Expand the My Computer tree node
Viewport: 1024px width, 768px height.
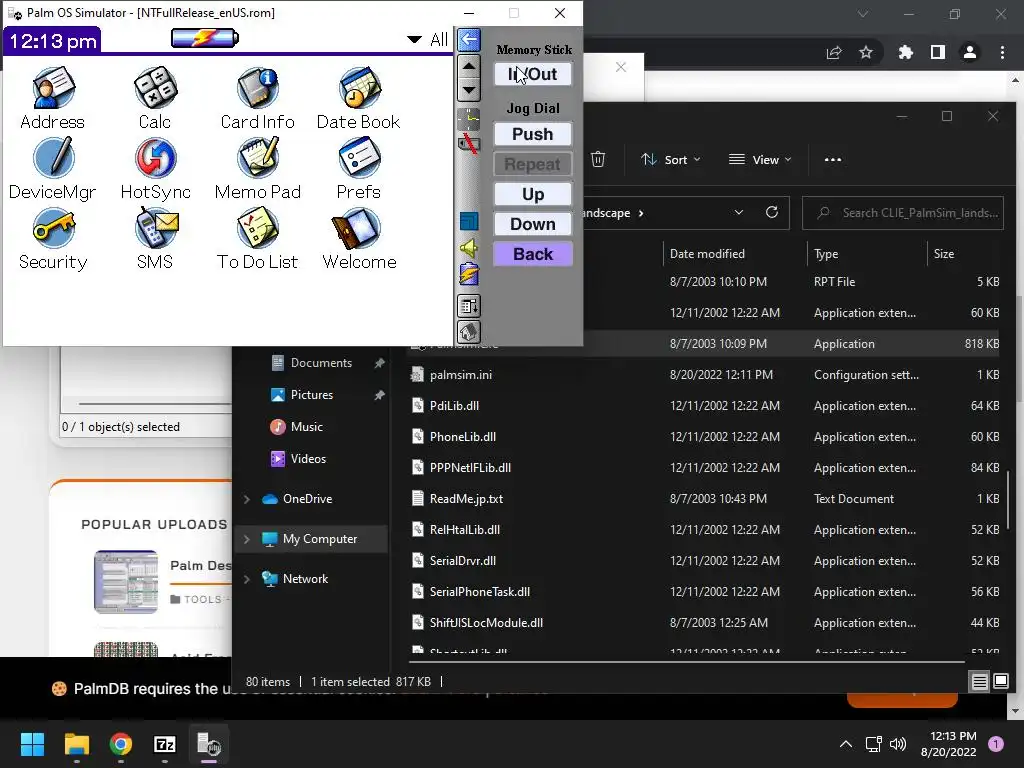[x=247, y=539]
